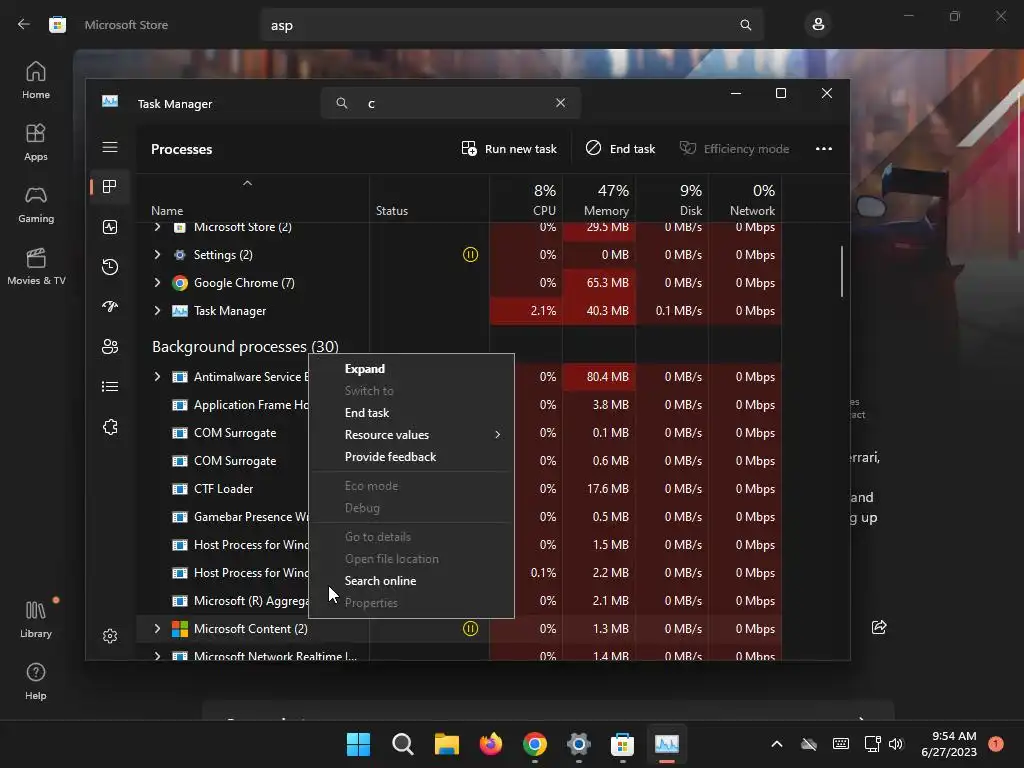Viewport: 1024px width, 768px height.
Task: Choose Search online in context menu
Action: pos(411,581)
